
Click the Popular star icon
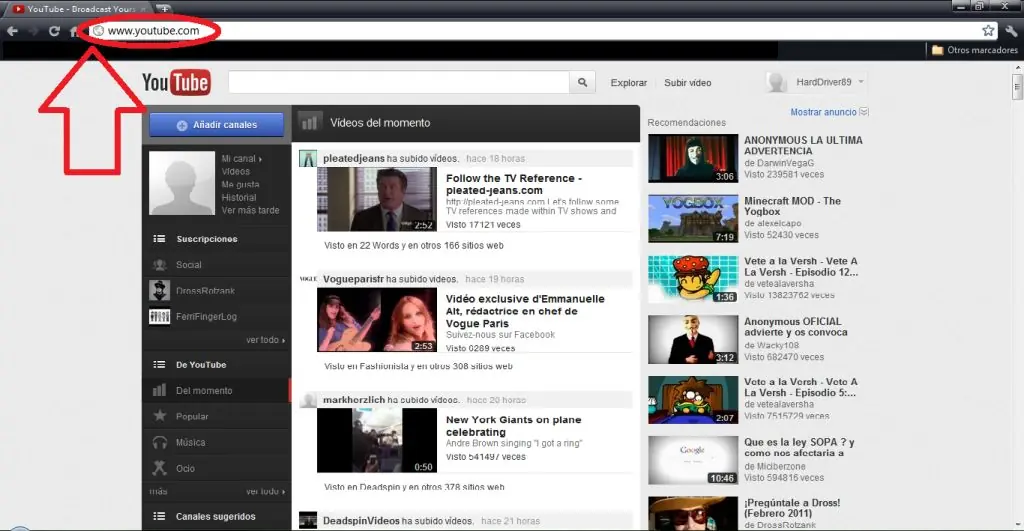pyautogui.click(x=159, y=416)
